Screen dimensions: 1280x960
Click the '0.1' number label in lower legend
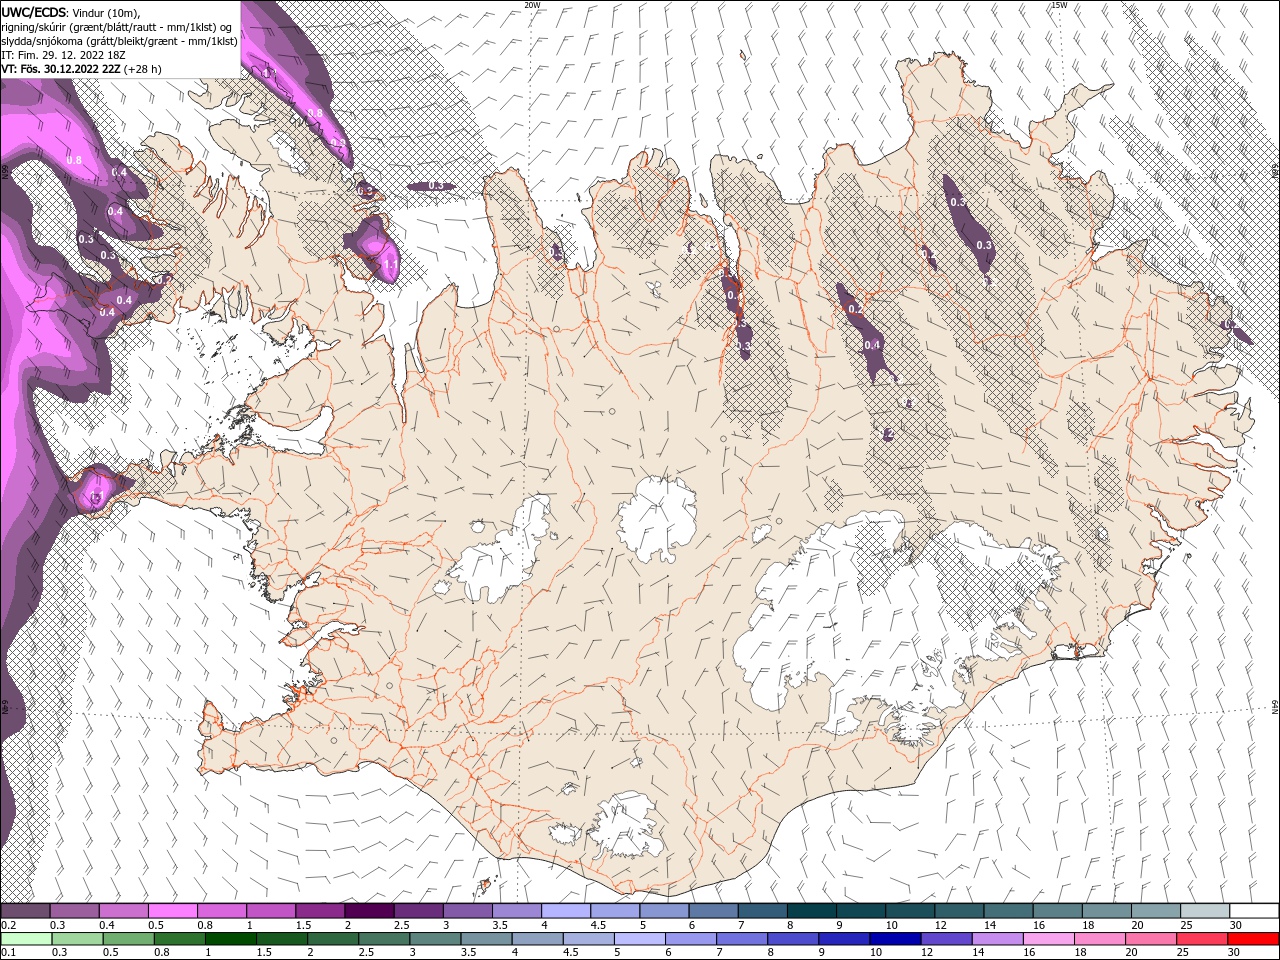click(x=8, y=952)
